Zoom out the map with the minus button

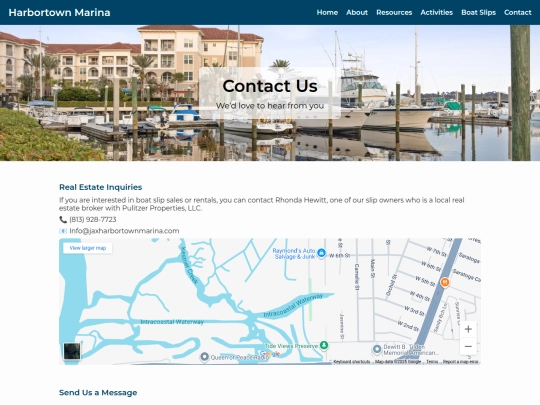pos(468,346)
